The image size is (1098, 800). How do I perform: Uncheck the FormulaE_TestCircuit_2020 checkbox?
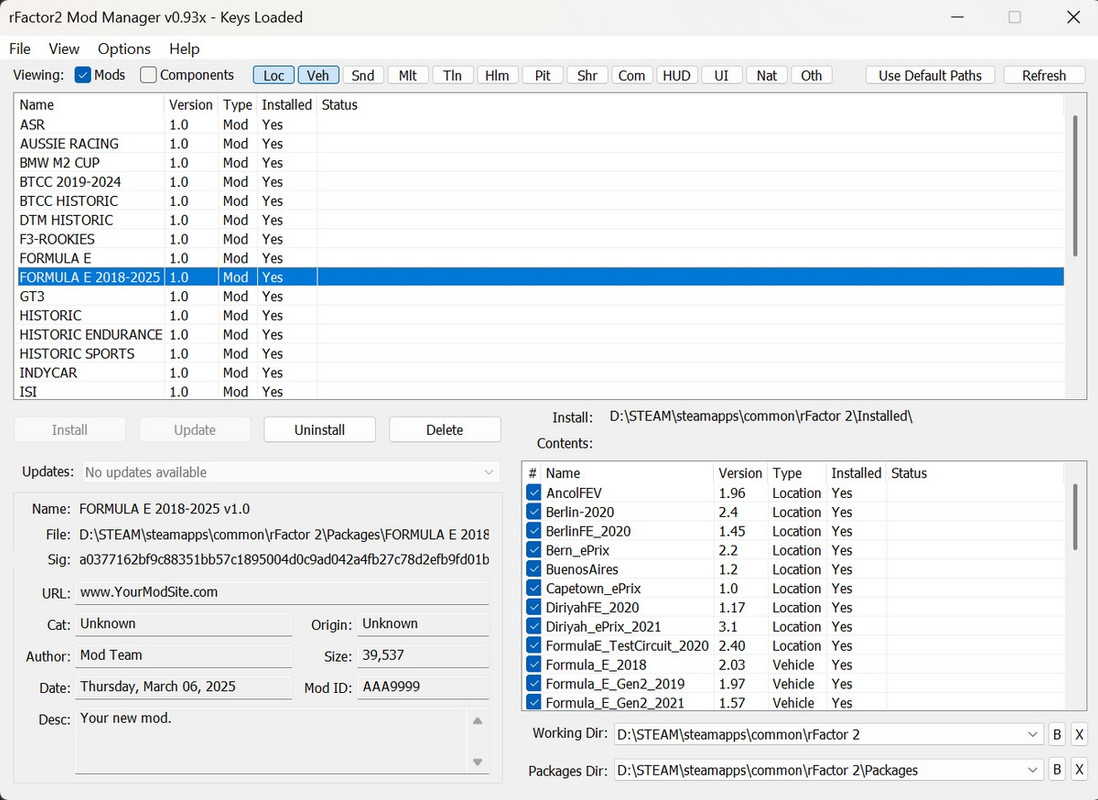(534, 645)
